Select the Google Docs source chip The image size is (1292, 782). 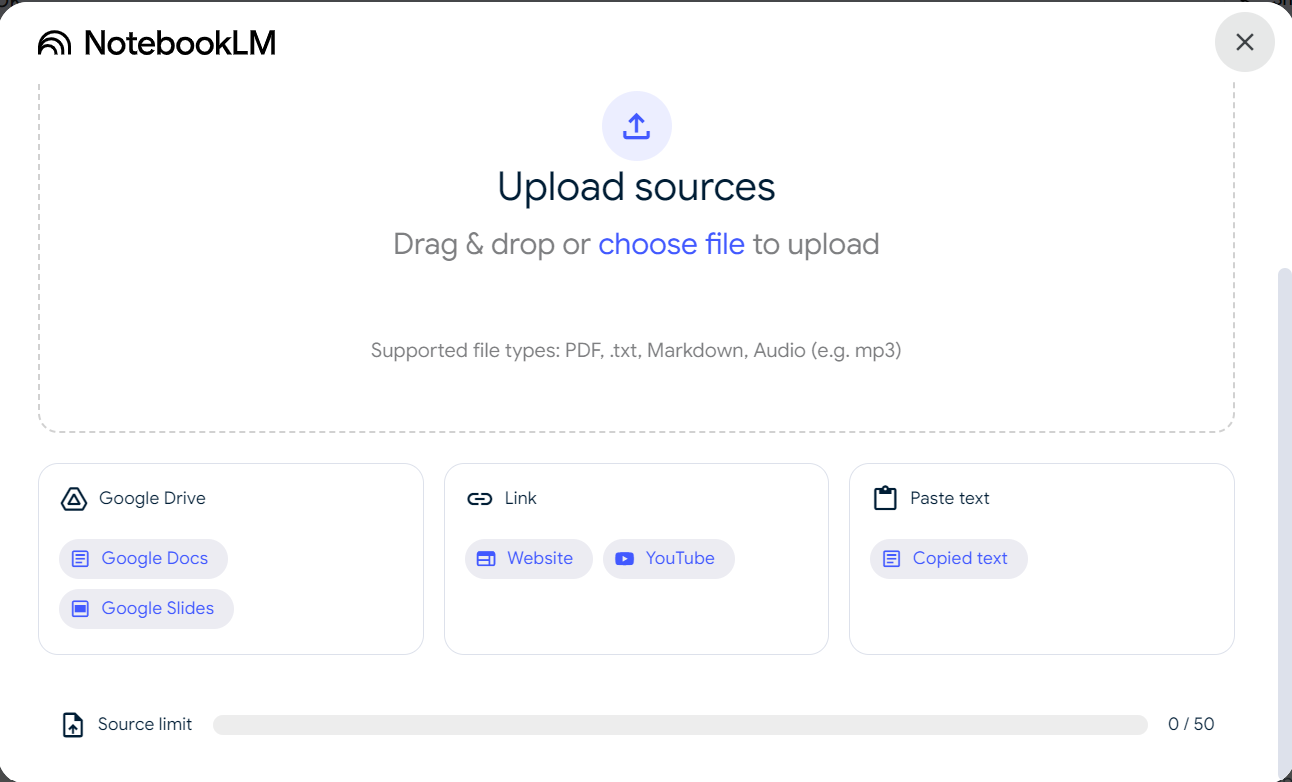point(143,559)
